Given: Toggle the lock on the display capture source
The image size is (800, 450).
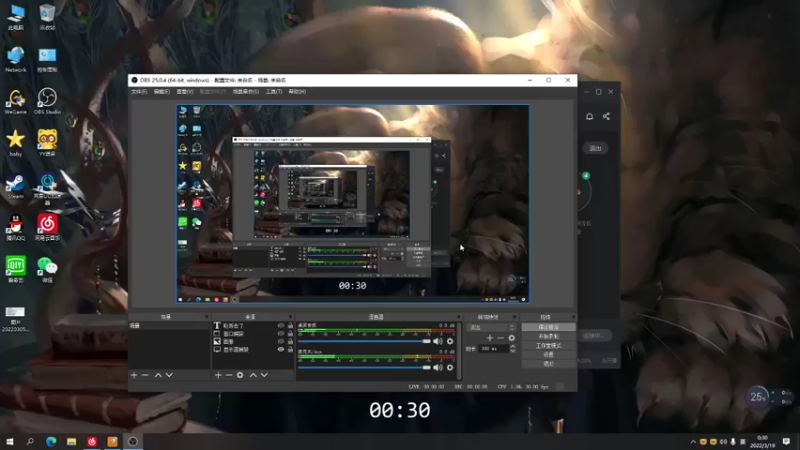Looking at the screenshot, I should coord(290,349).
